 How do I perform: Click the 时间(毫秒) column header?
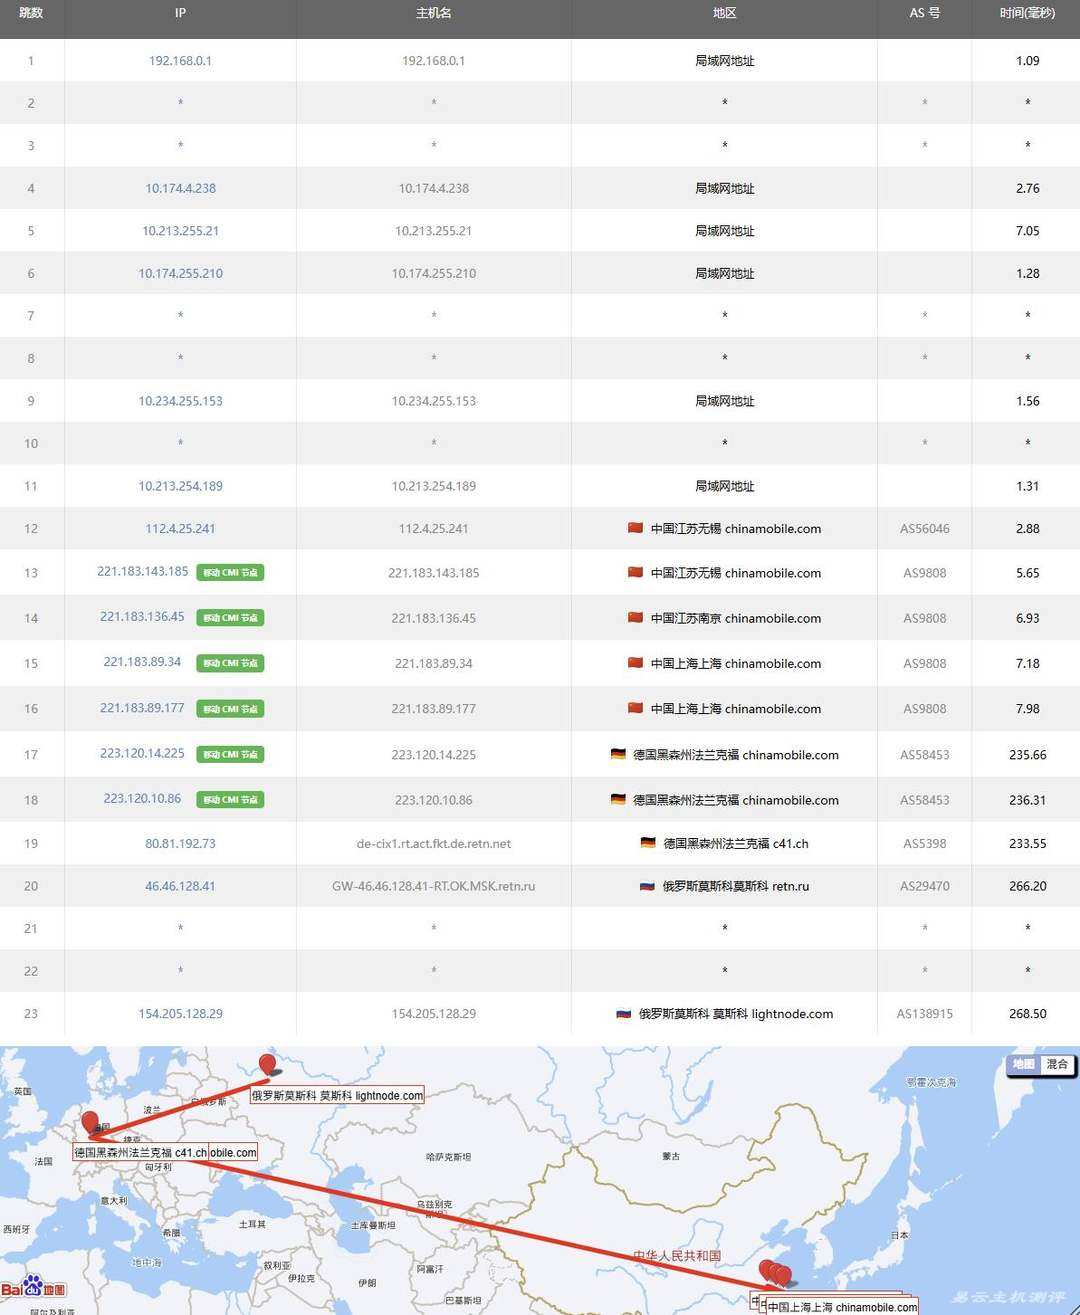pos(1027,13)
